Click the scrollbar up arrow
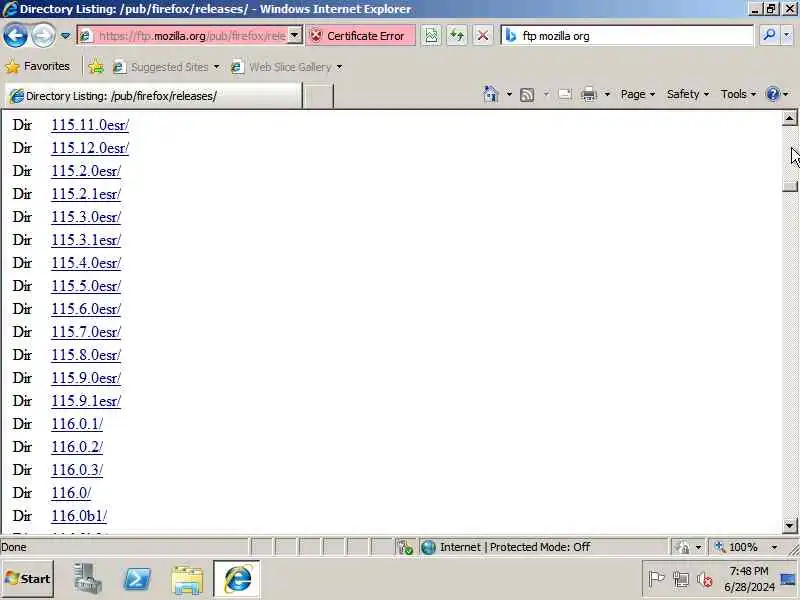The image size is (800, 600). point(789,118)
